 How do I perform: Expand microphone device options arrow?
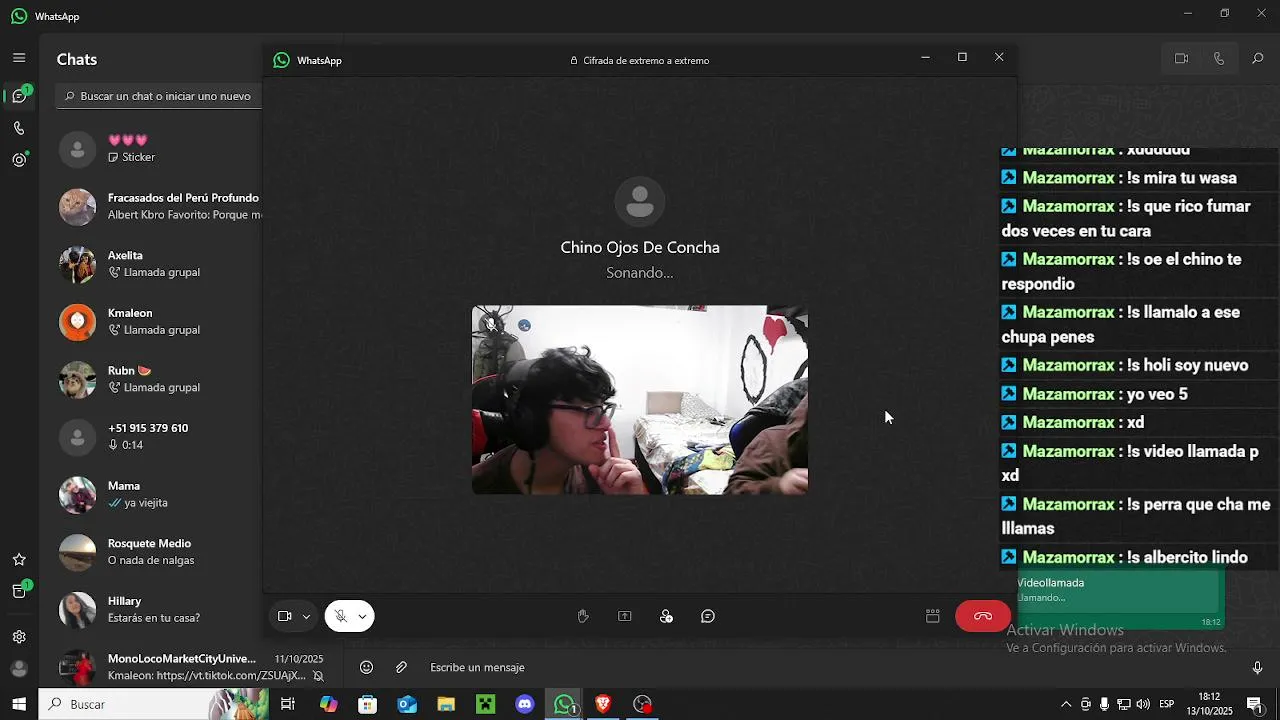pyautogui.click(x=362, y=616)
